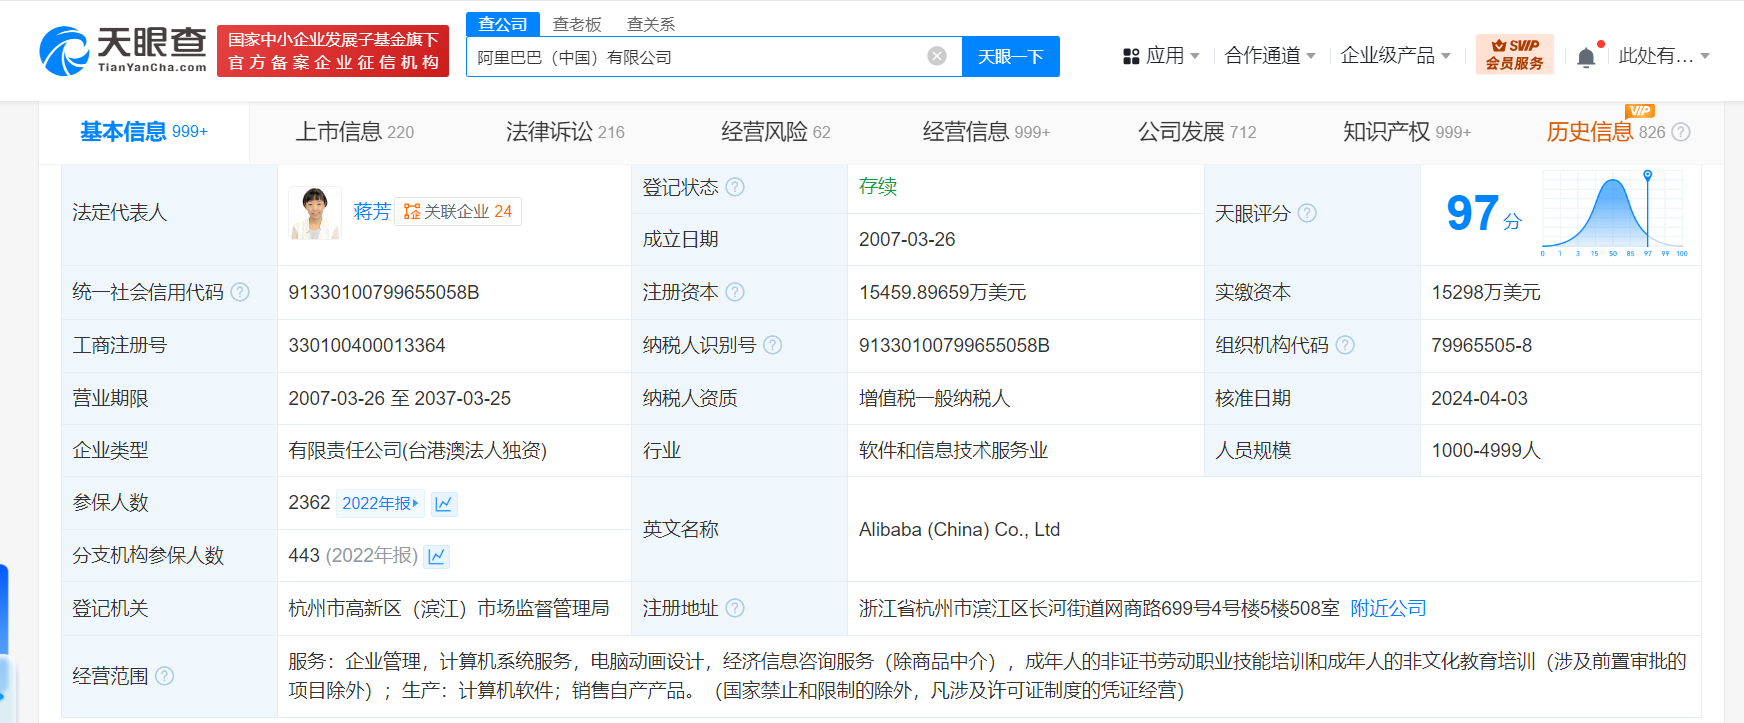This screenshot has width=1744, height=723.
Task: Select the 知识产权 tab
Action: pyautogui.click(x=1407, y=132)
